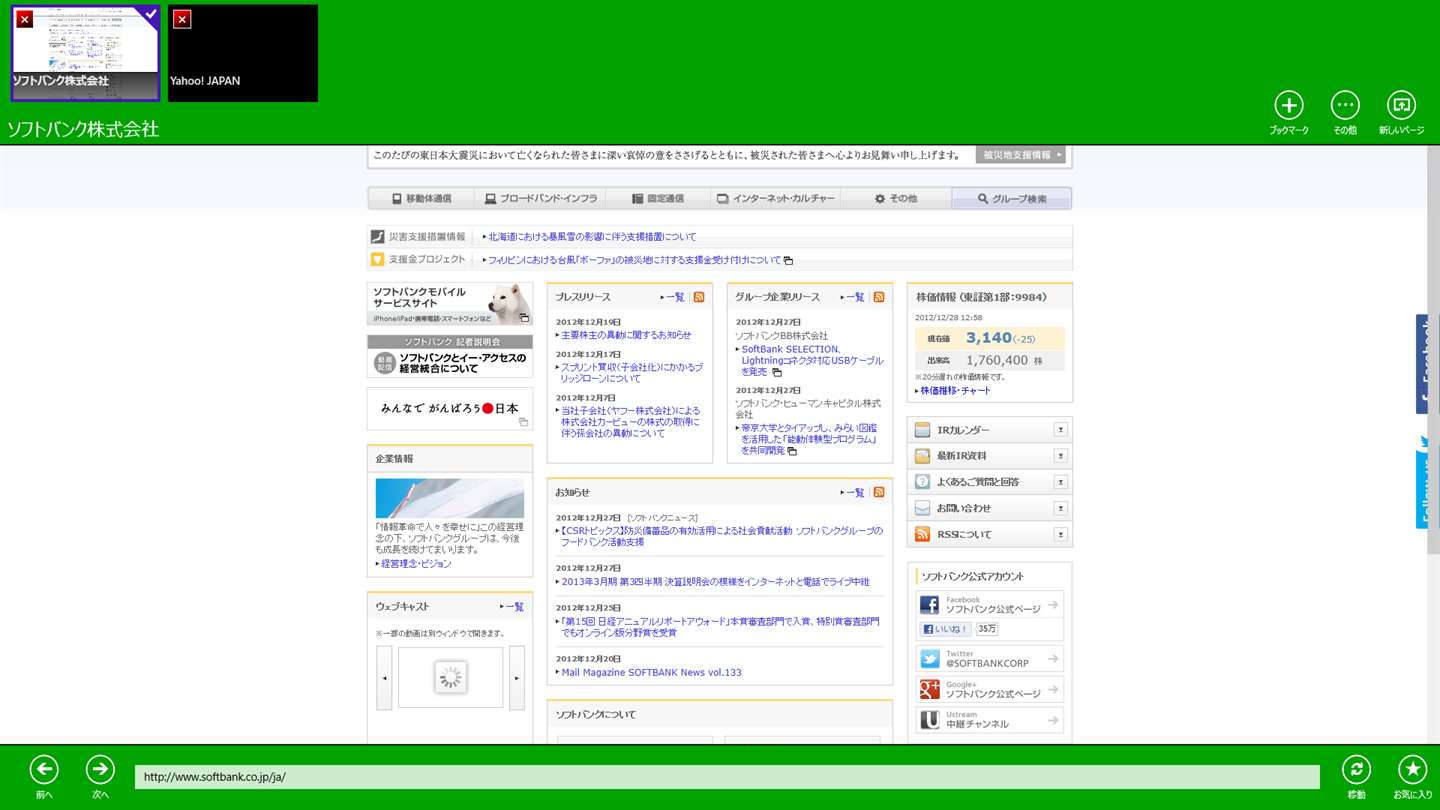Click the FAQ question mark icon
Viewport: 1440px width, 810px height.
pos(922,482)
